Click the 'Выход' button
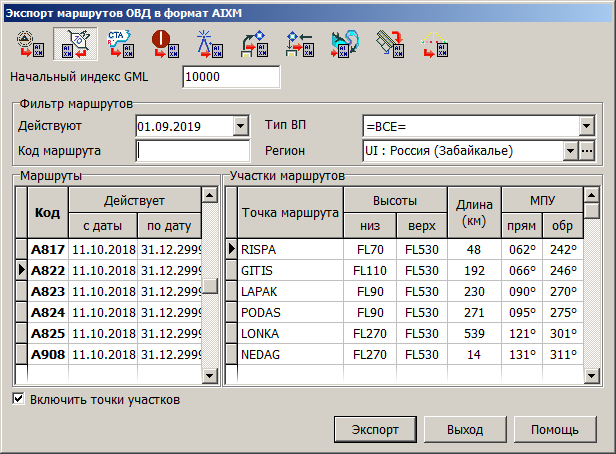Viewport: 616px width, 454px height. click(464, 429)
